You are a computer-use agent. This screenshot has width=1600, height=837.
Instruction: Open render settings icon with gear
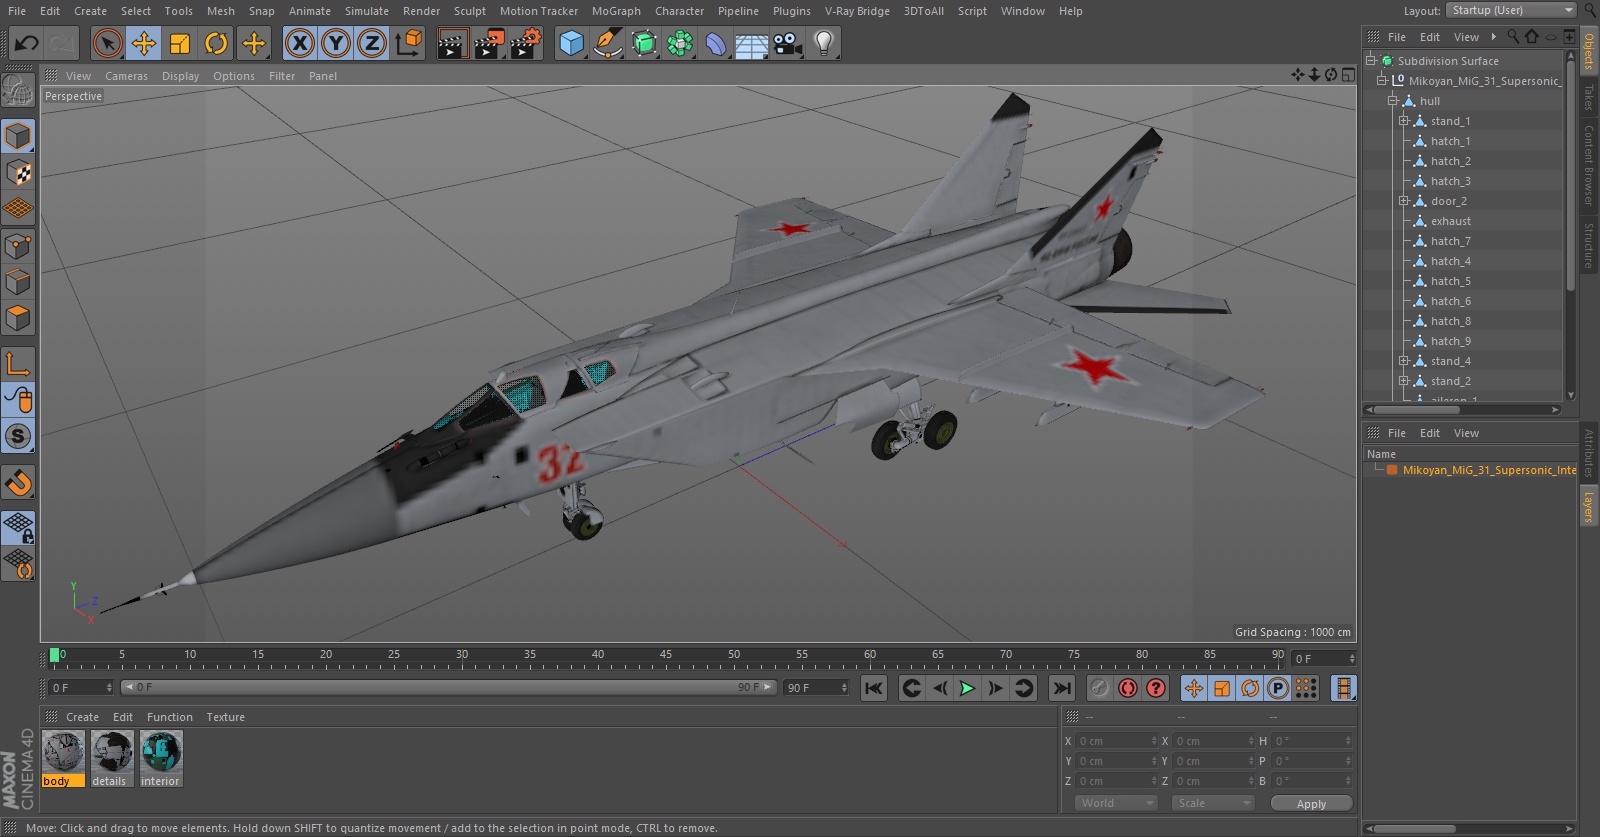point(526,43)
